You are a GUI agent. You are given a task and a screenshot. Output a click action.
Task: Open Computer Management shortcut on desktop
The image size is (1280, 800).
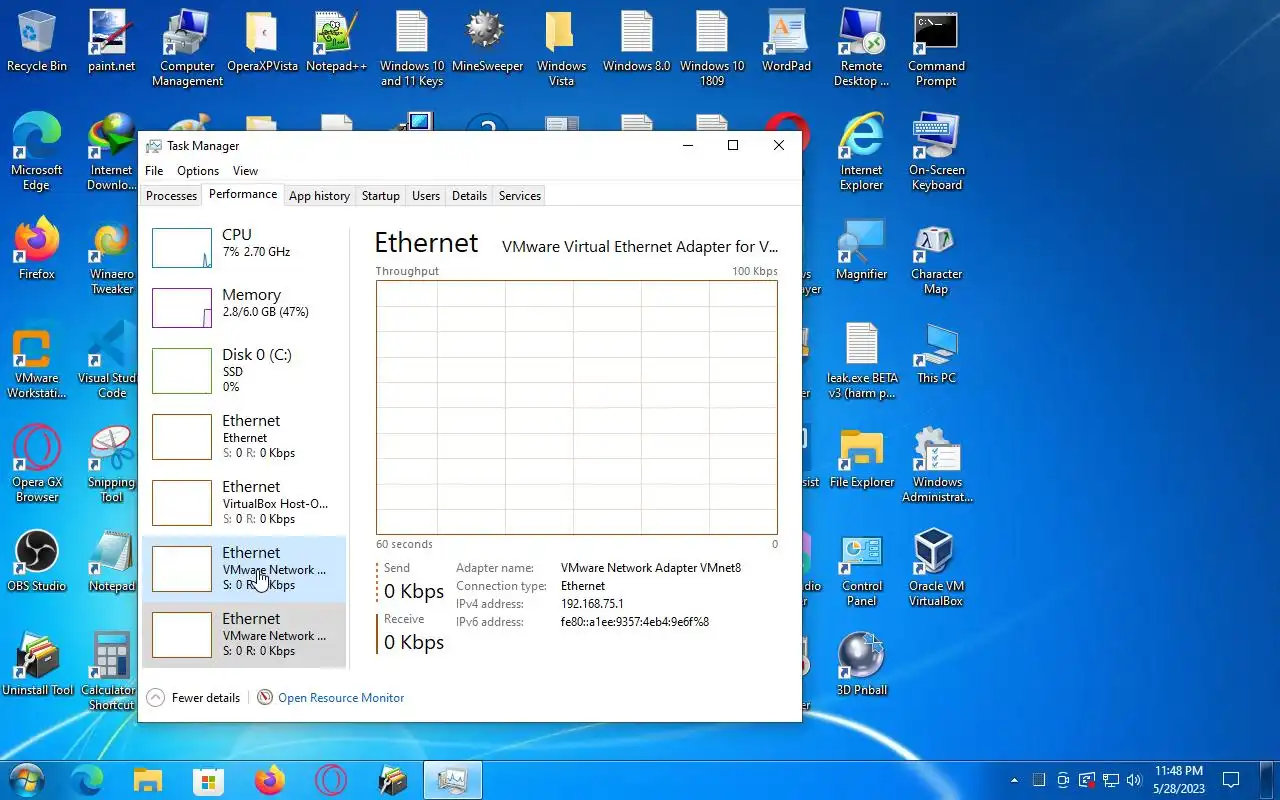(187, 48)
